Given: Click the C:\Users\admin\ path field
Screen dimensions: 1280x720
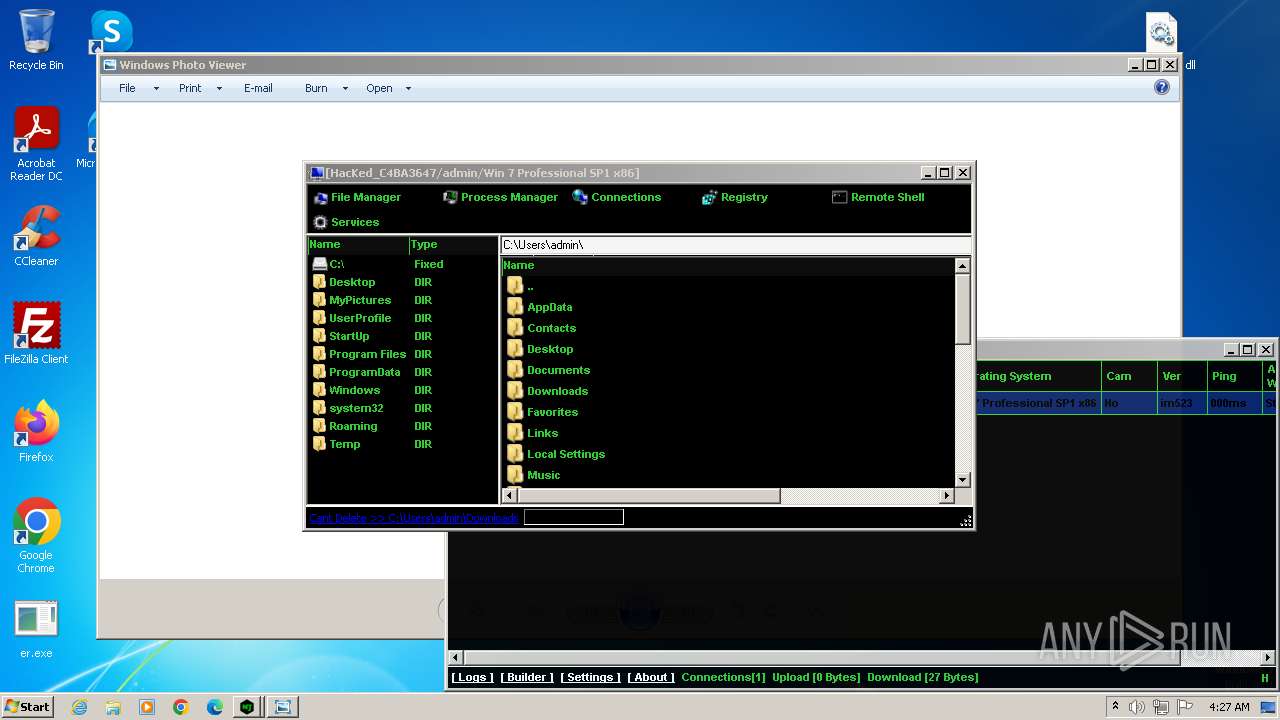Looking at the screenshot, I should (x=735, y=245).
